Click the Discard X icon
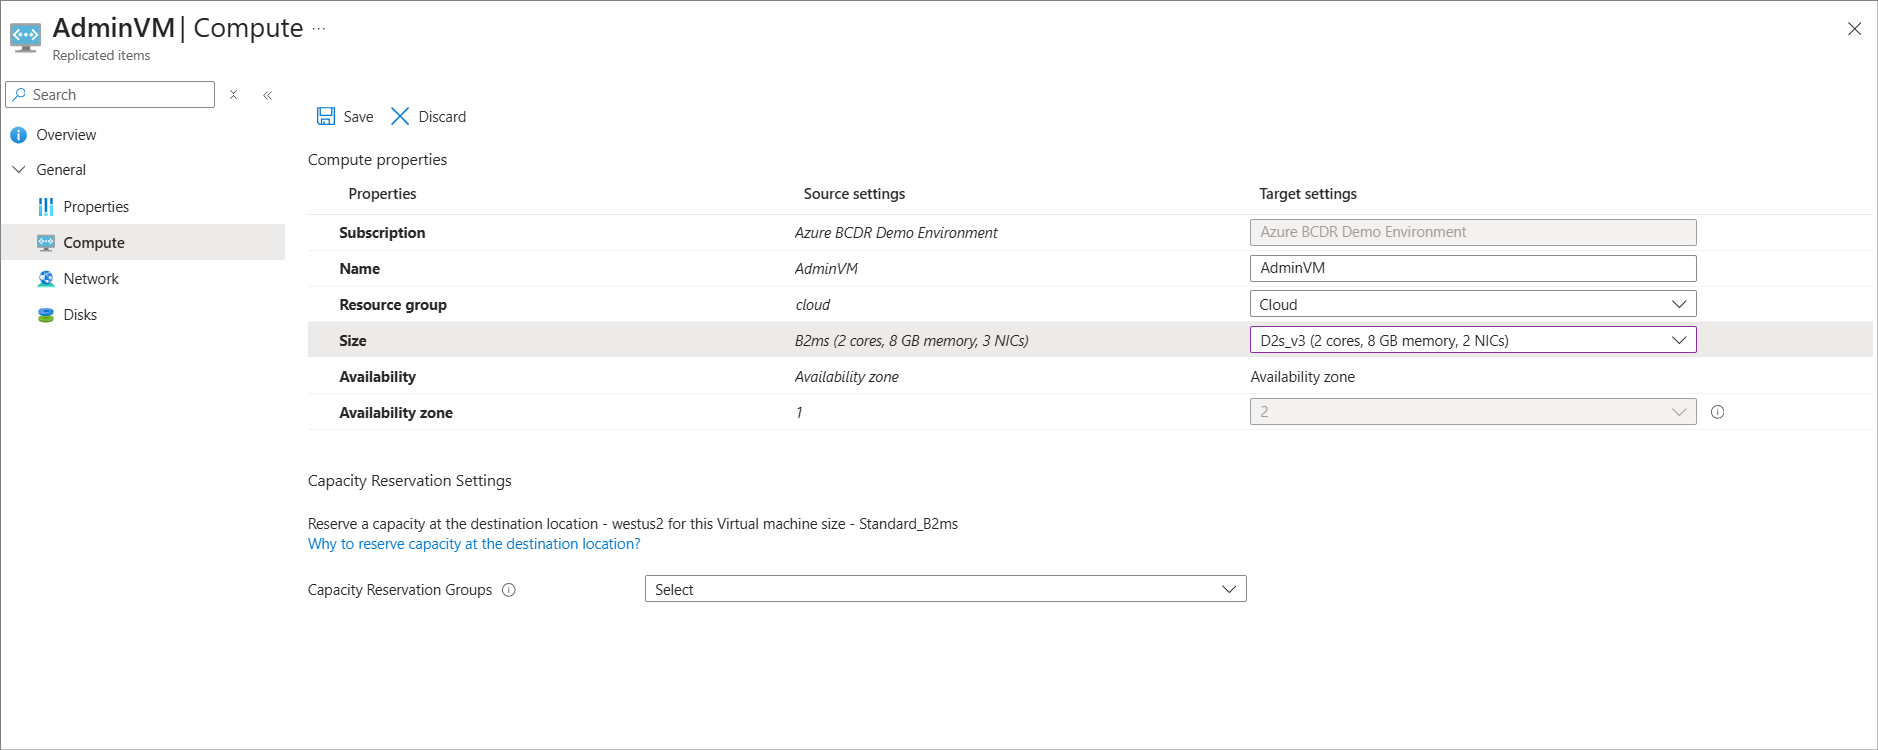This screenshot has height=750, width=1878. click(400, 116)
